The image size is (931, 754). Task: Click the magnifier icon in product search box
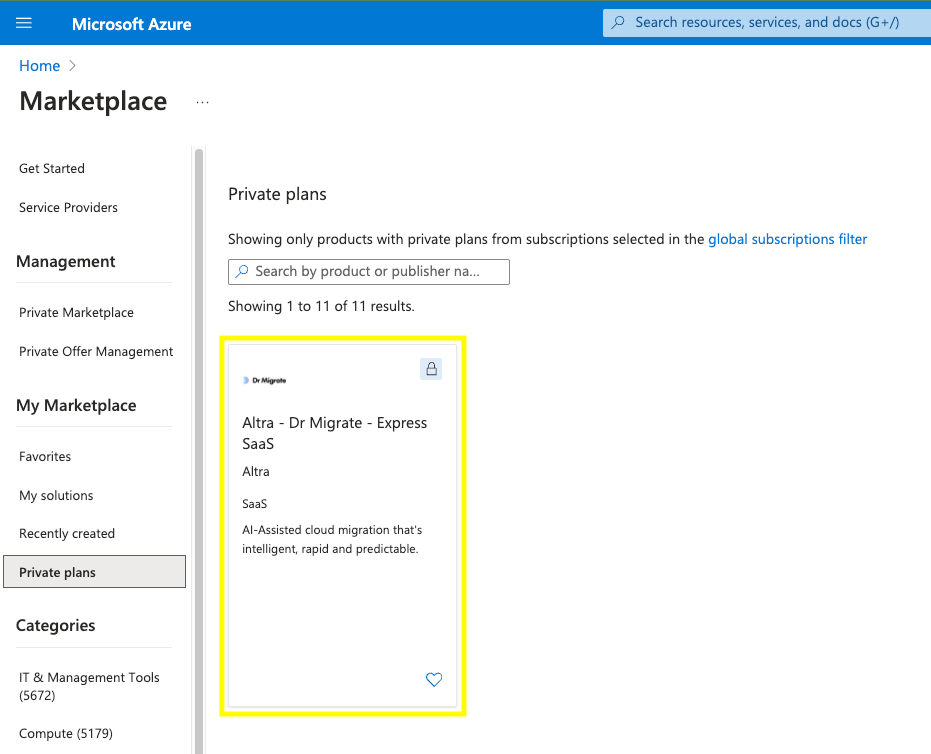pyautogui.click(x=242, y=271)
